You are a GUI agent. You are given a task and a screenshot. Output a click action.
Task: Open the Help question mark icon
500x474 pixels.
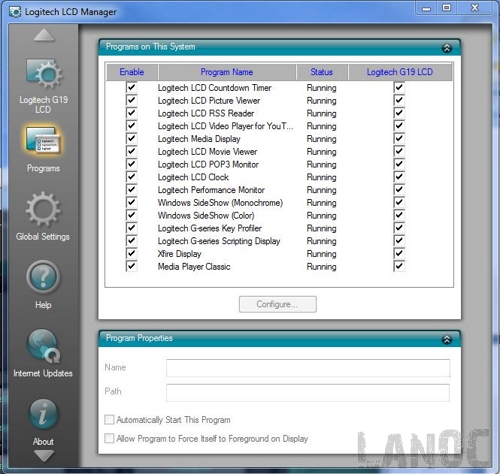[x=43, y=277]
